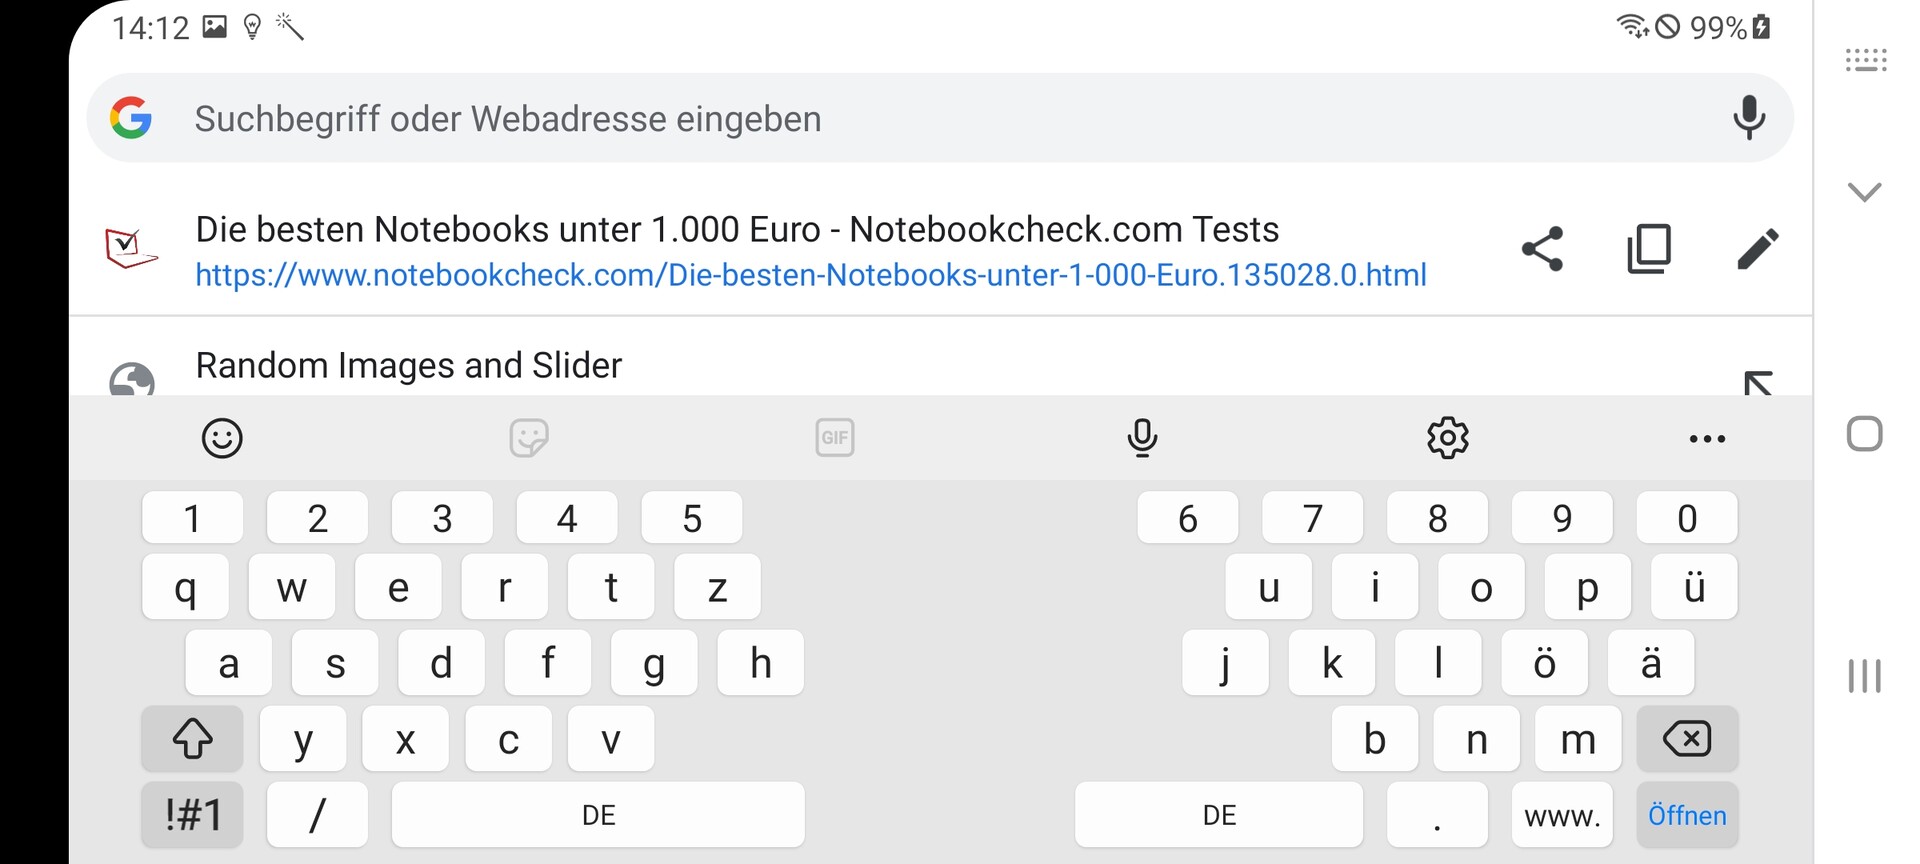Open keyboard settings gear
Screen dimensions: 1920x864
[x=1447, y=438]
